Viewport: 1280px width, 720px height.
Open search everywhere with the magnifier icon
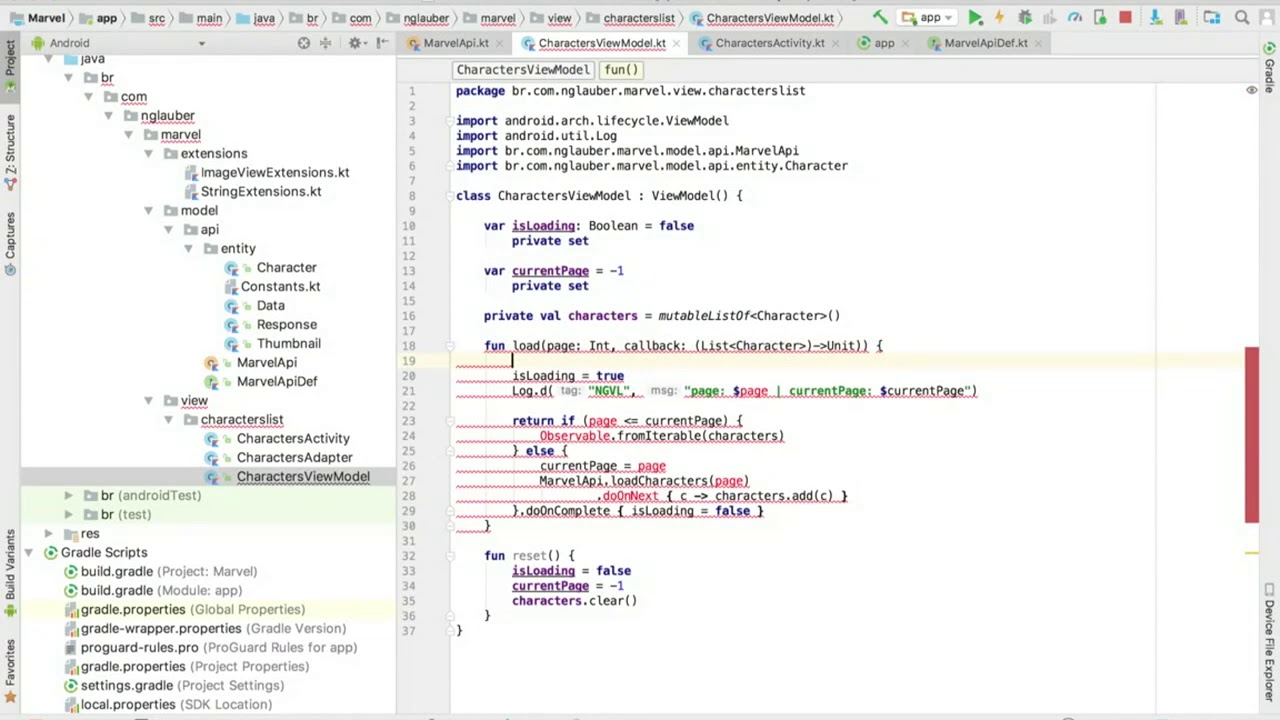[x=1242, y=17]
